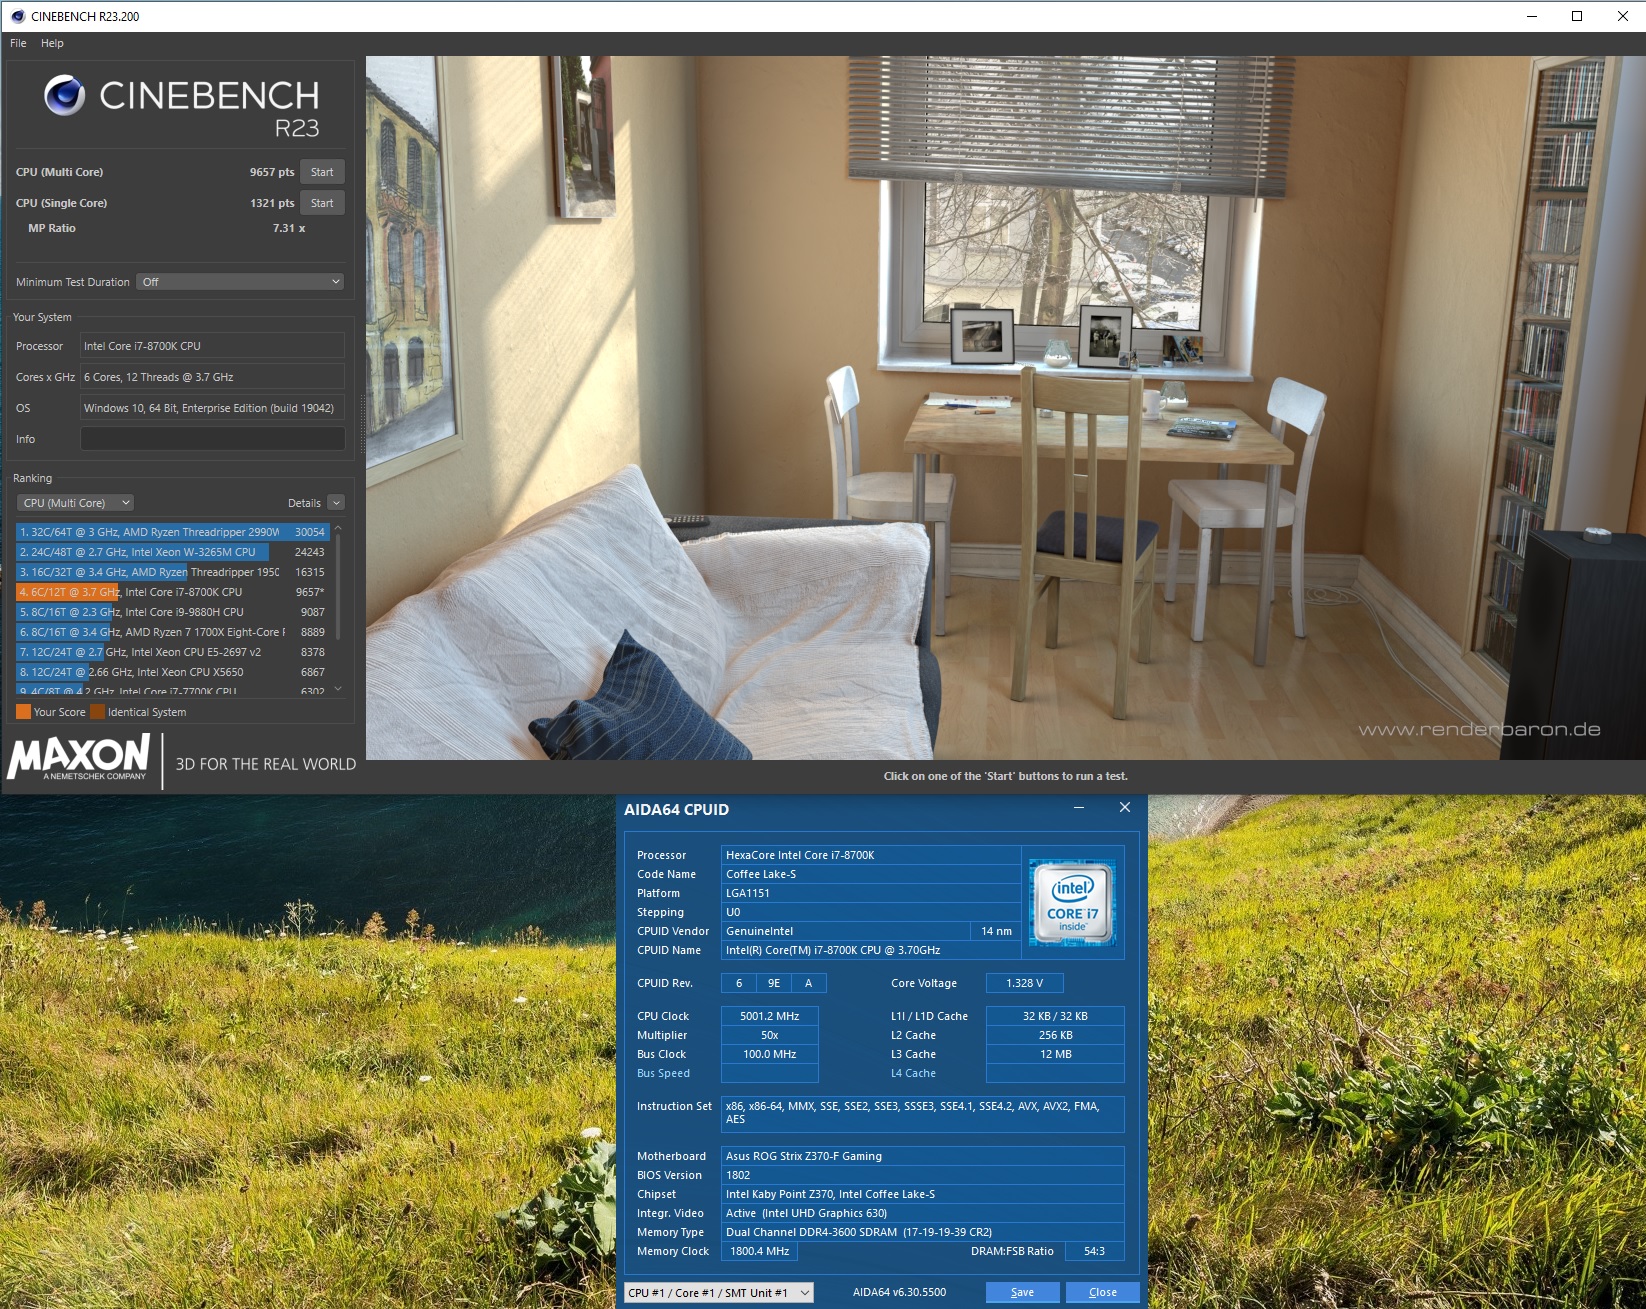This screenshot has height=1309, width=1646.
Task: Click the Single Core score 1321 pts
Action: click(x=272, y=203)
